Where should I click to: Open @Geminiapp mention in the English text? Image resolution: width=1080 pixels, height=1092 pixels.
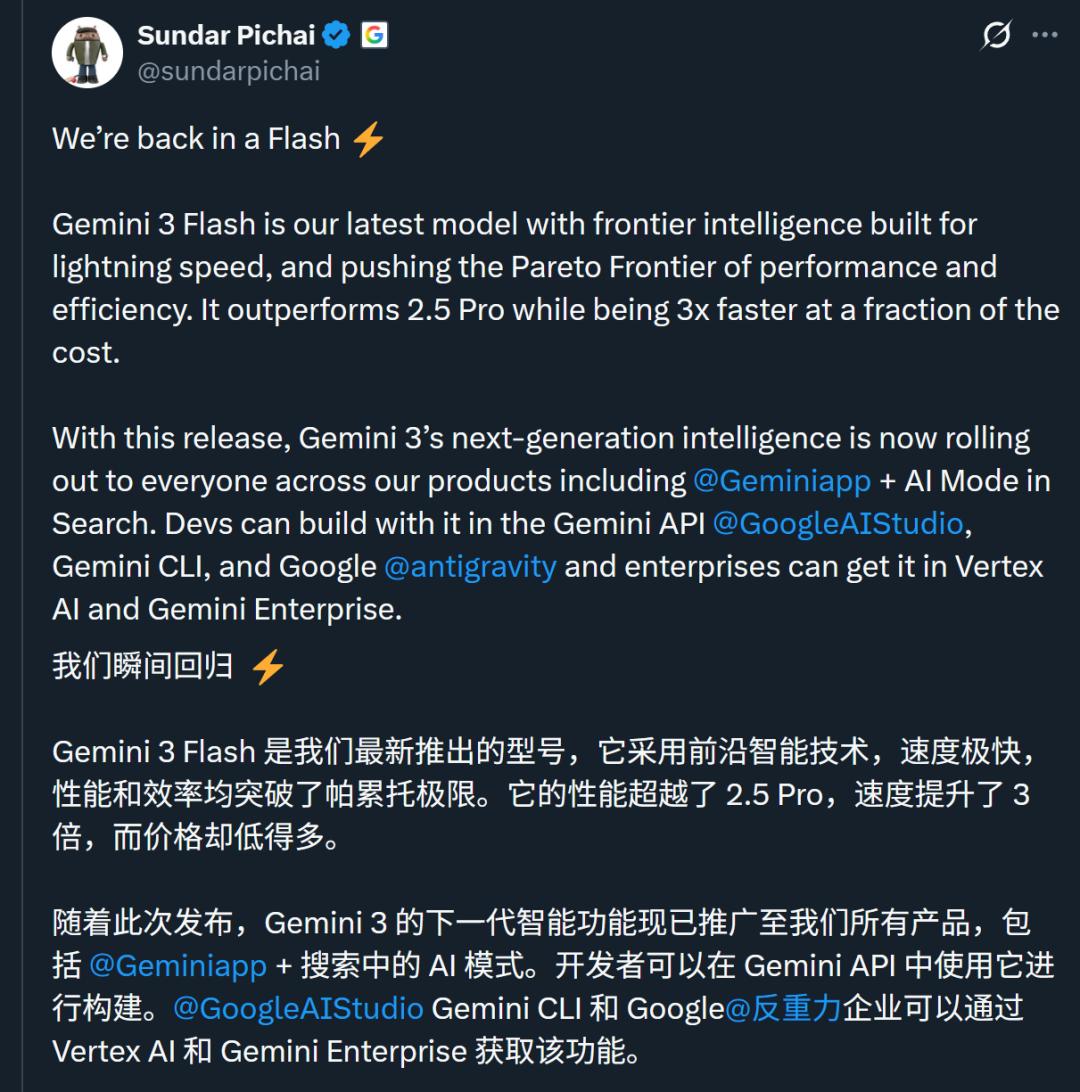click(782, 480)
